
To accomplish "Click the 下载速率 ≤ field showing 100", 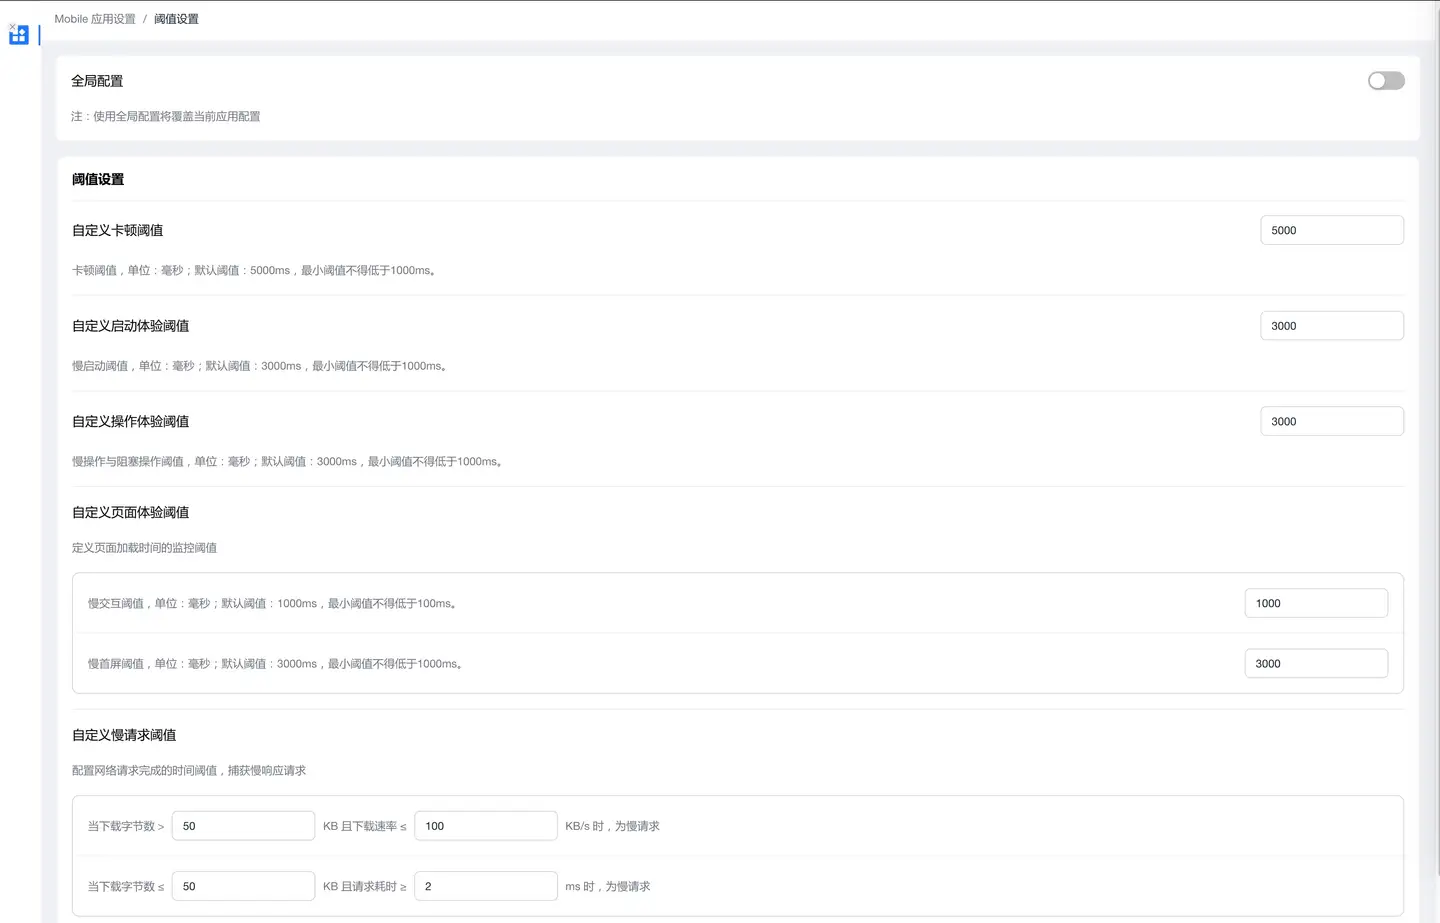I will [485, 826].
